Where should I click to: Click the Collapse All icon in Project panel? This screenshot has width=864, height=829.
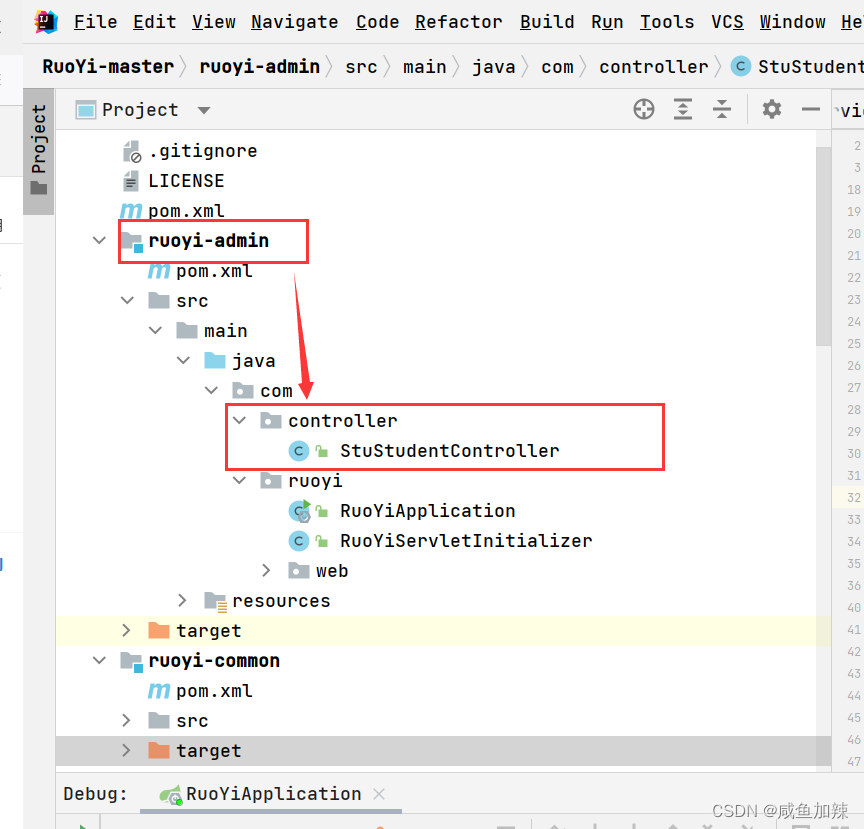[721, 109]
